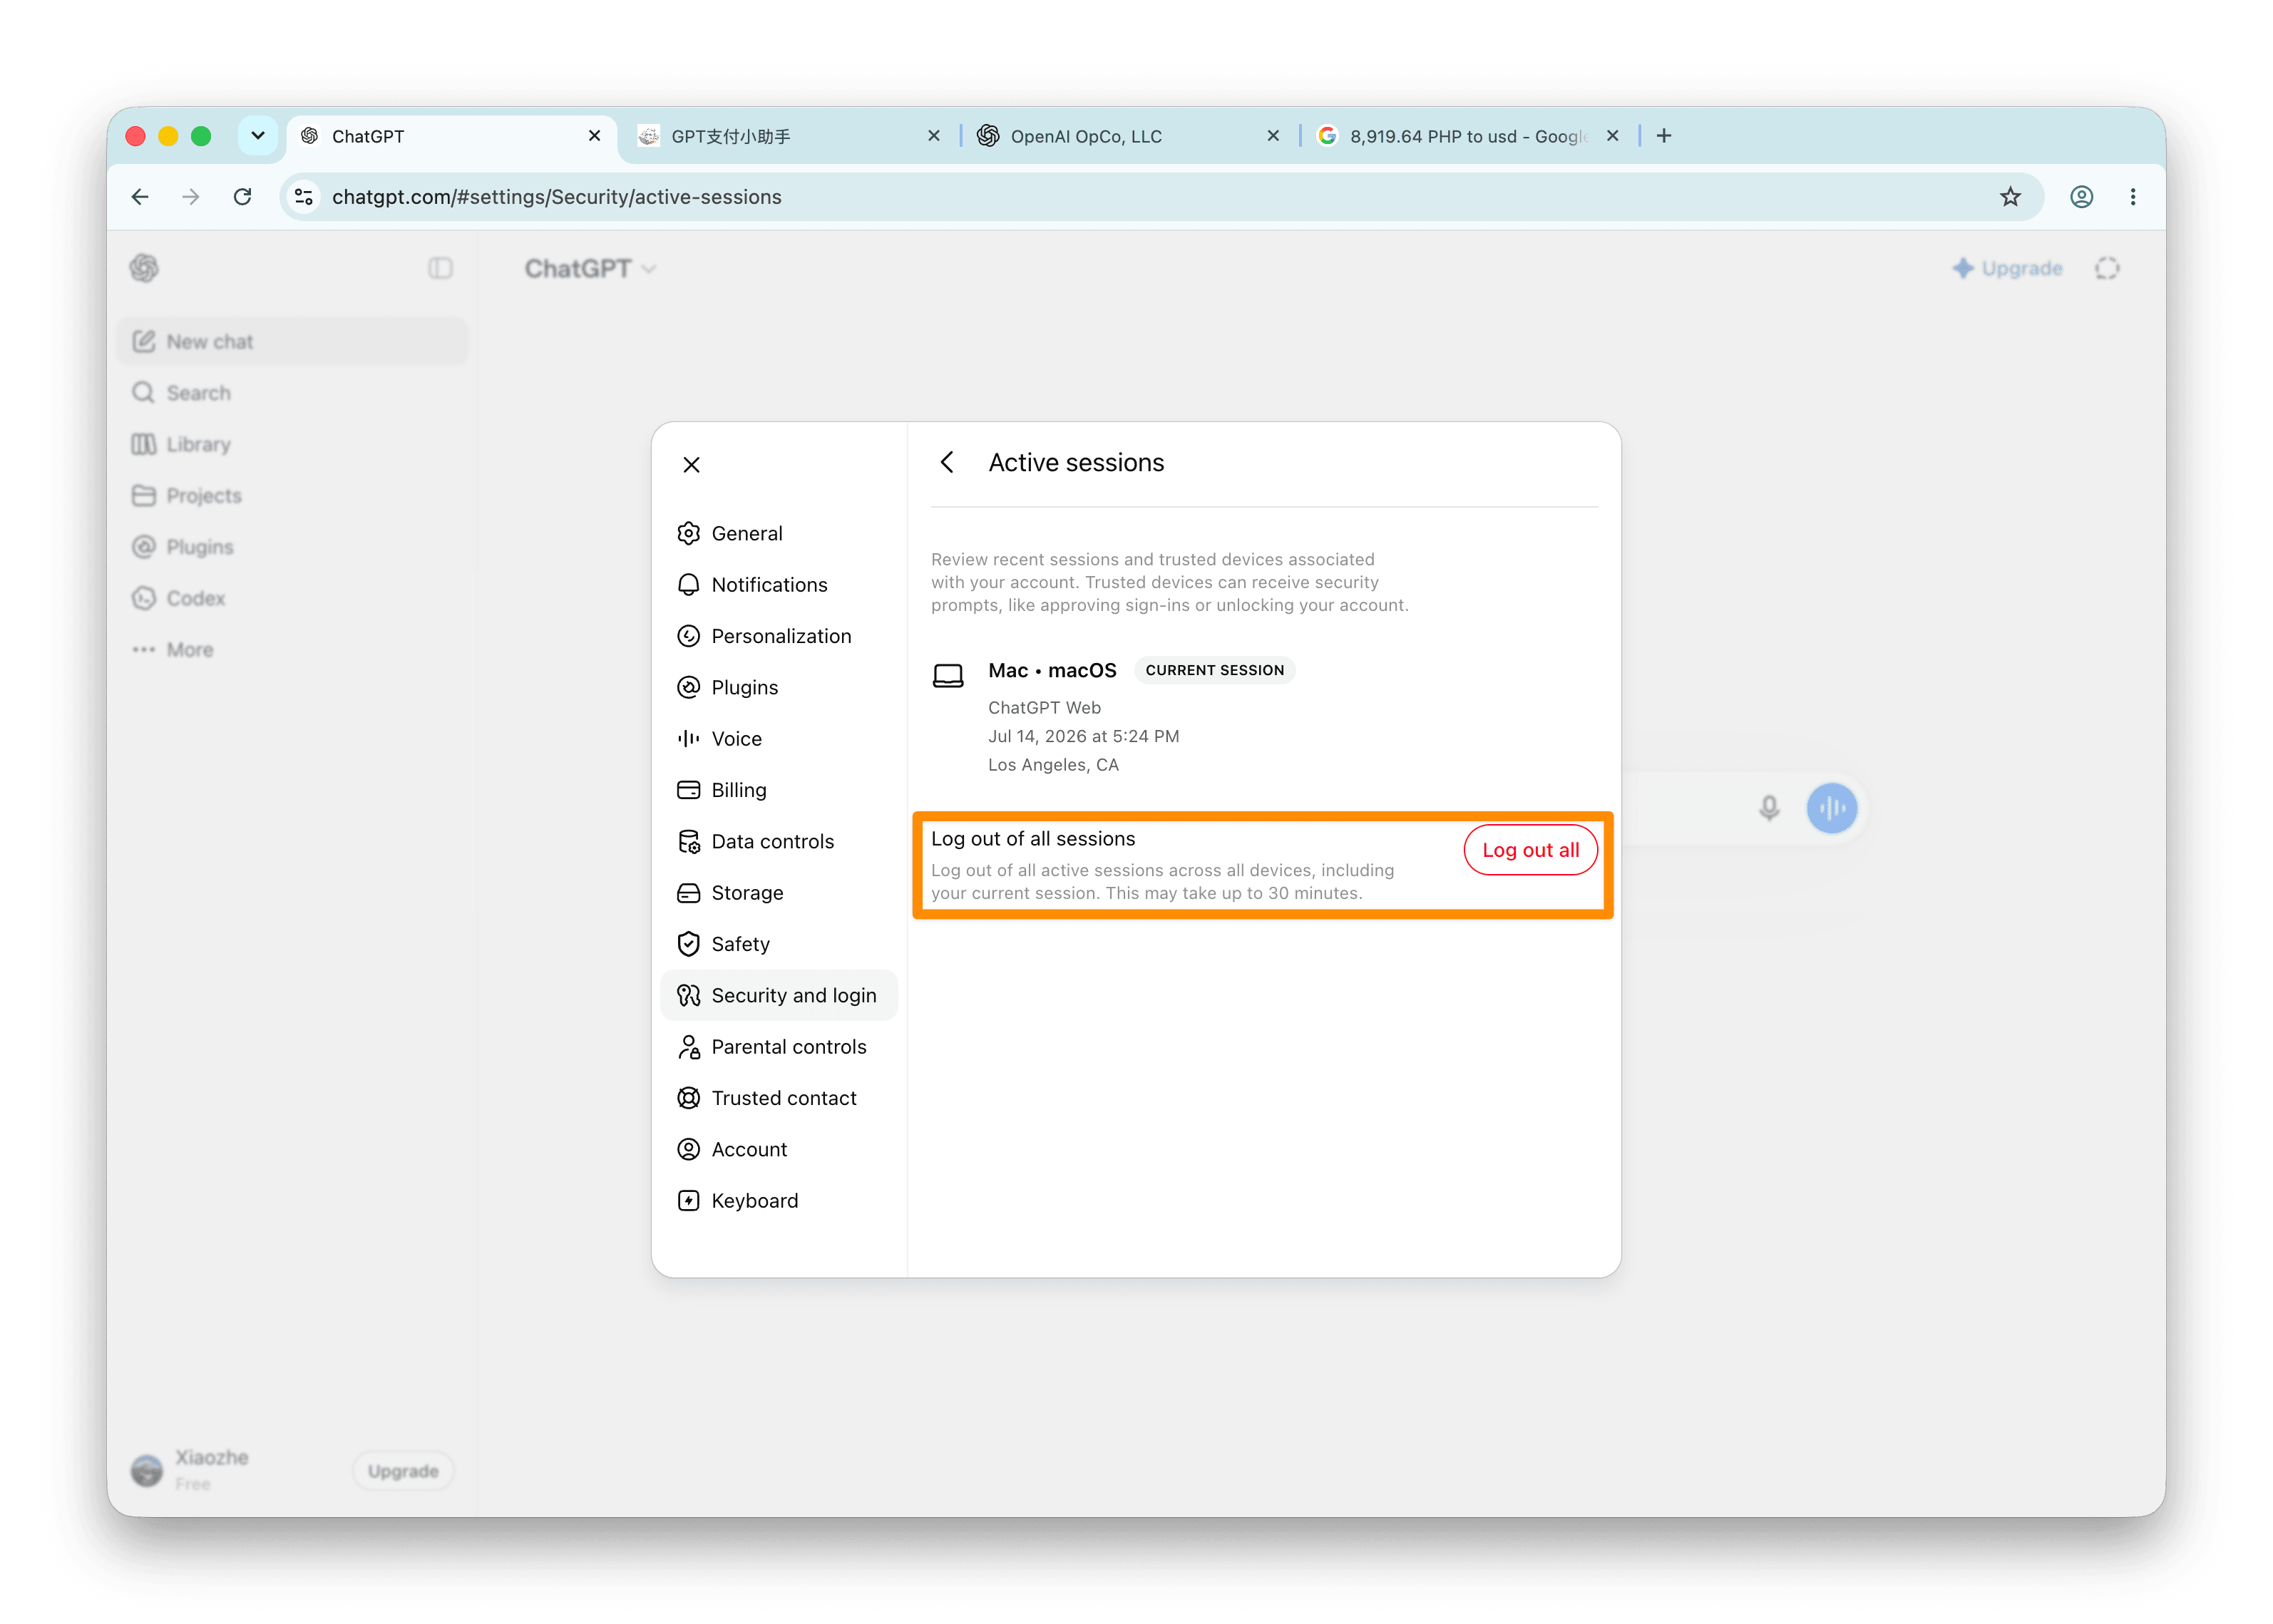Select Safety in settings
The image size is (2273, 1624).
(779, 944)
